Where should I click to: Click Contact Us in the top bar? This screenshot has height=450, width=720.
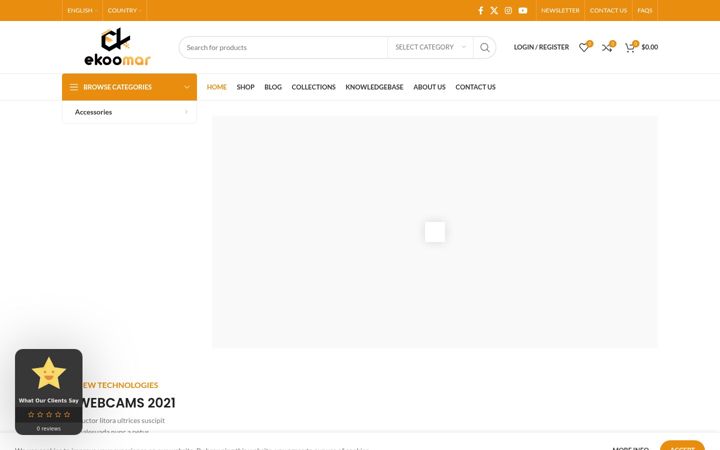(x=608, y=10)
